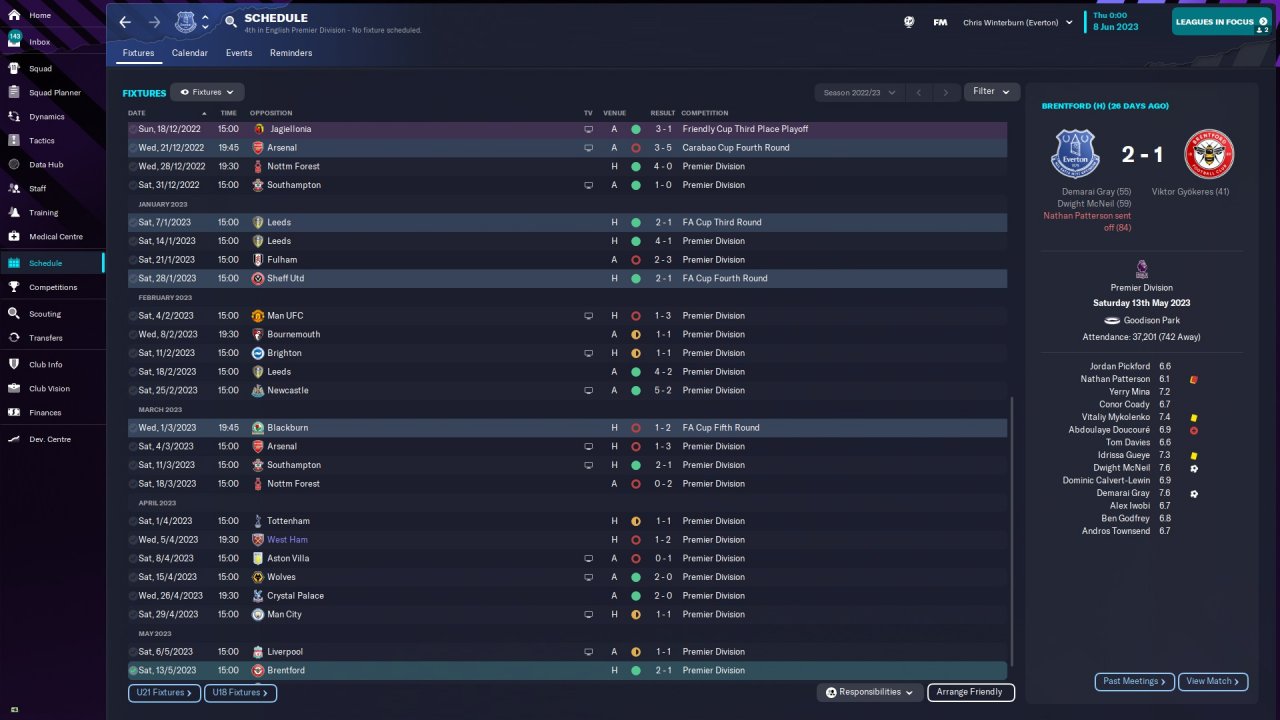Open the Home icon in the sidebar

[x=14, y=16]
